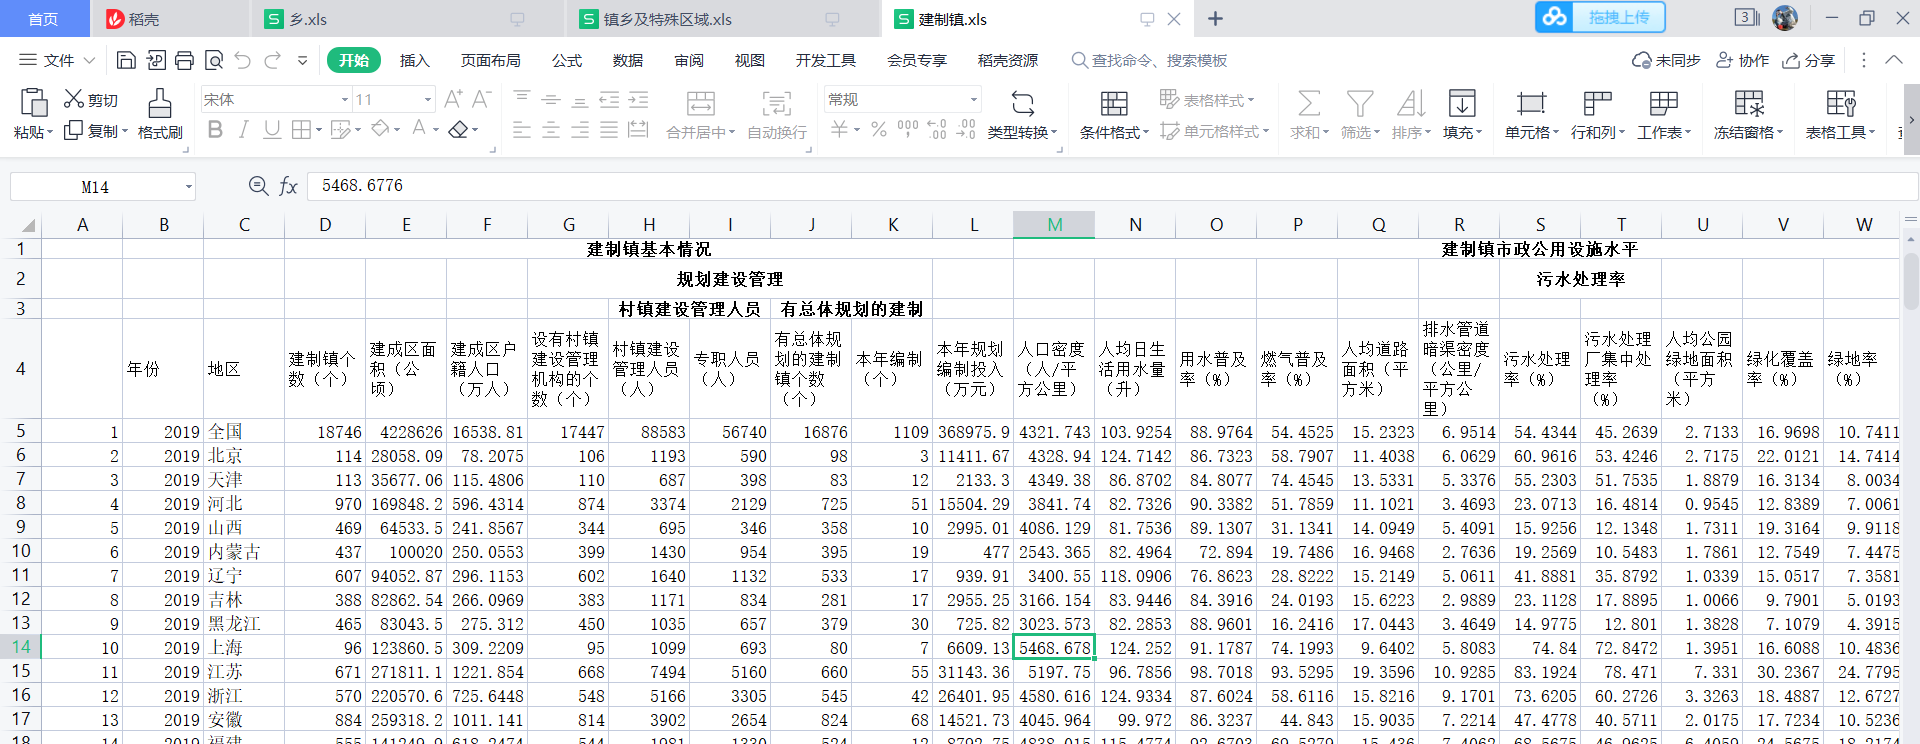Viewport: 1920px width, 744px height.
Task: Click the Conditional Formatting (条件格式) icon
Action: coord(1114,103)
